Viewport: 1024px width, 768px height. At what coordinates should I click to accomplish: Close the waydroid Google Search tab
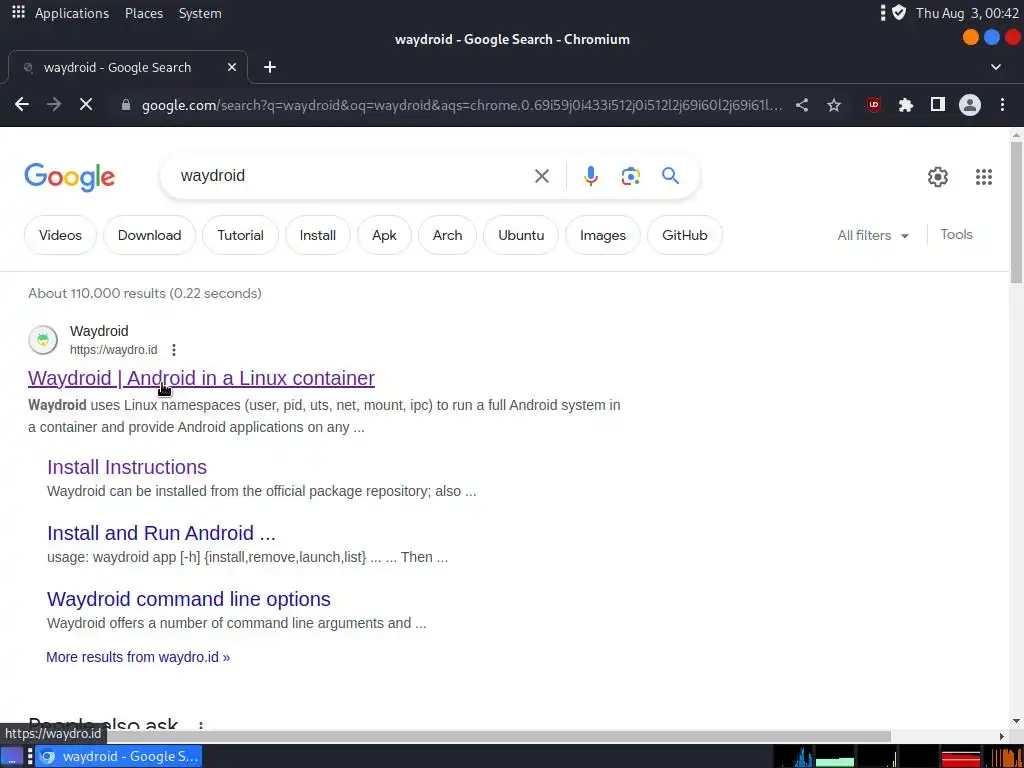click(232, 67)
